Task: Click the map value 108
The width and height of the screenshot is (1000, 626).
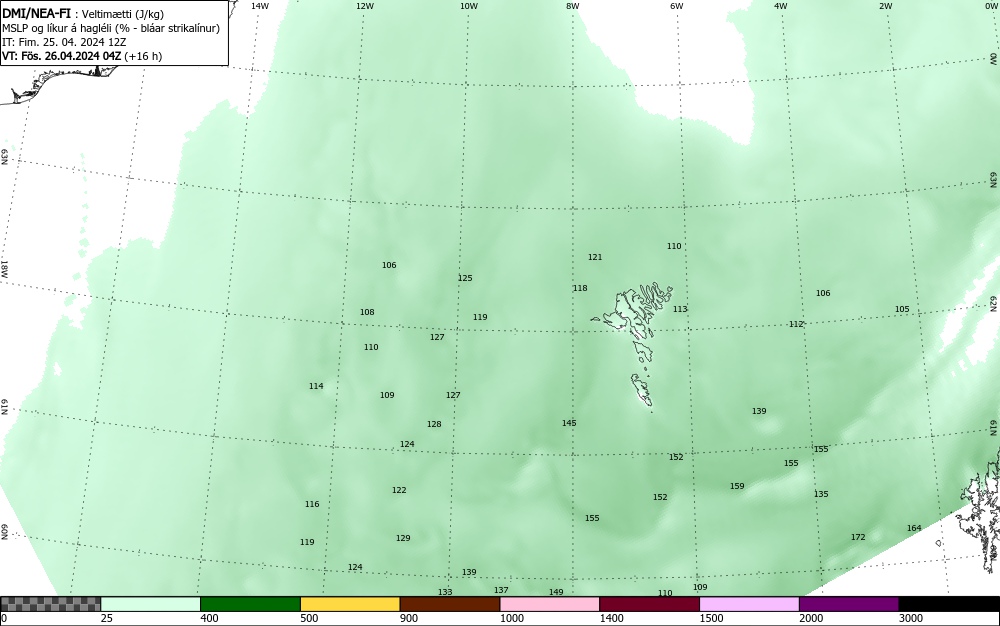Action: [367, 312]
